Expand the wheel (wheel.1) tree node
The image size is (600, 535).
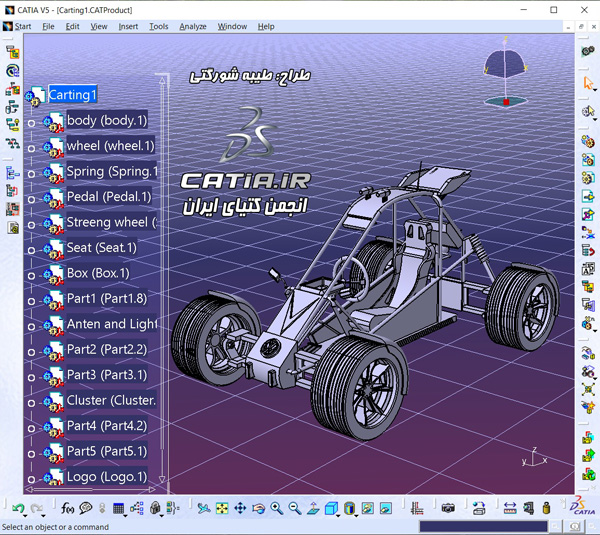point(31,148)
